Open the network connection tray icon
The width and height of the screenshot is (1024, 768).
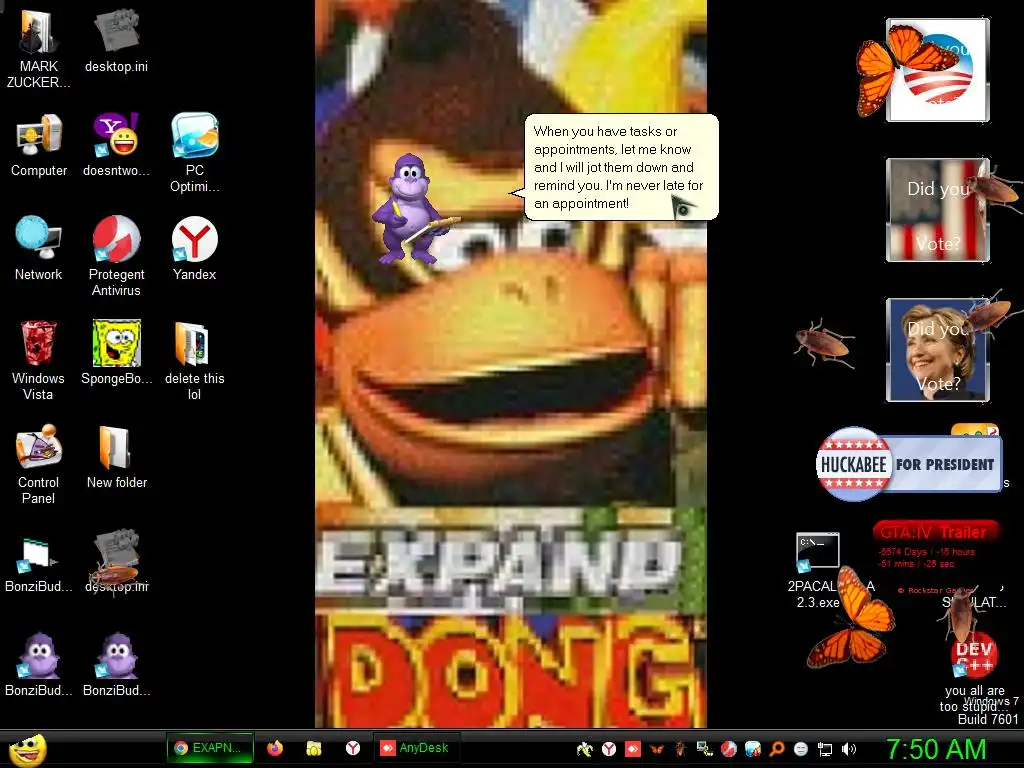pos(825,750)
